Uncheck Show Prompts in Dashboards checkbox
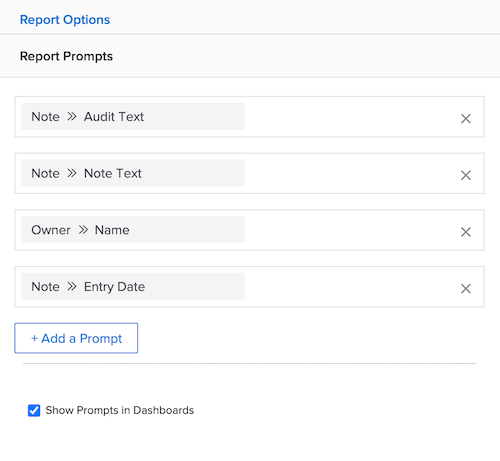 point(34,410)
